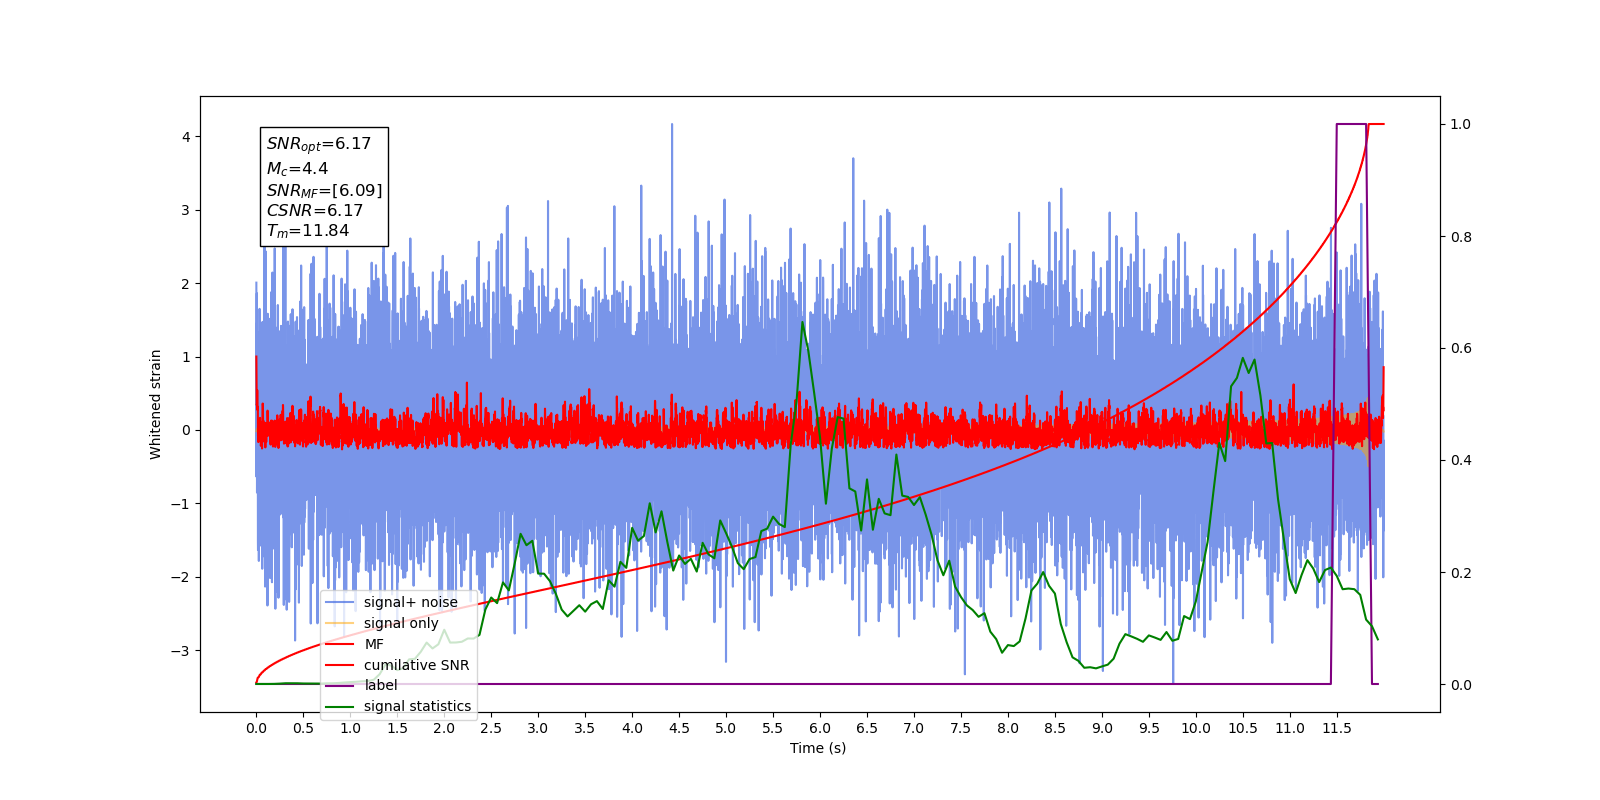Click the 'cumilative SNR' legend entry

pos(416,665)
